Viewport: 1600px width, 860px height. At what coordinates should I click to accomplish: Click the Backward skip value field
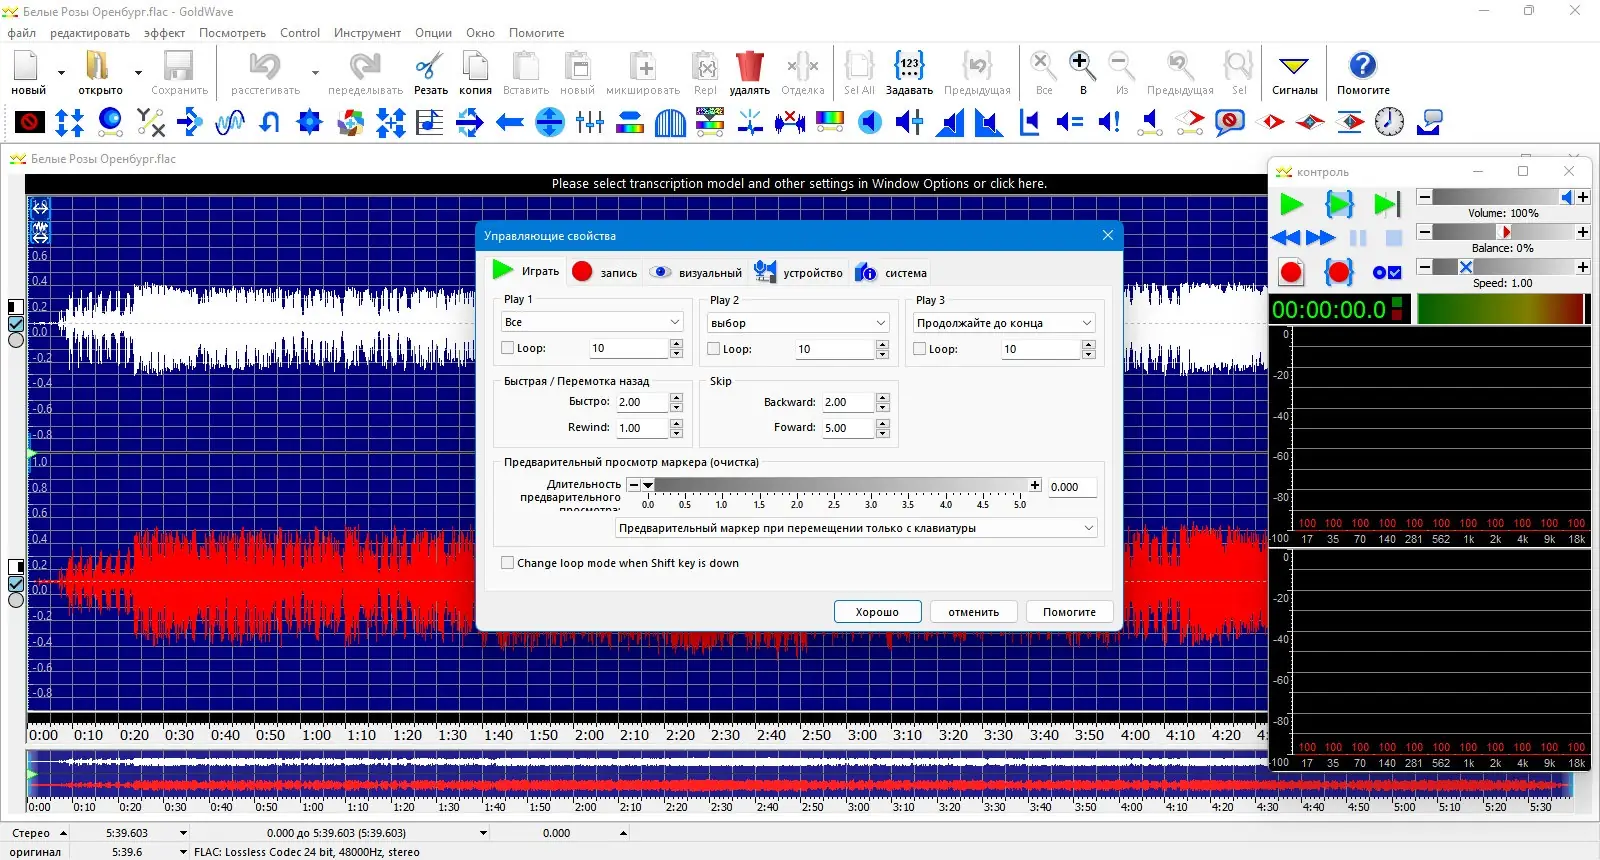click(x=847, y=402)
